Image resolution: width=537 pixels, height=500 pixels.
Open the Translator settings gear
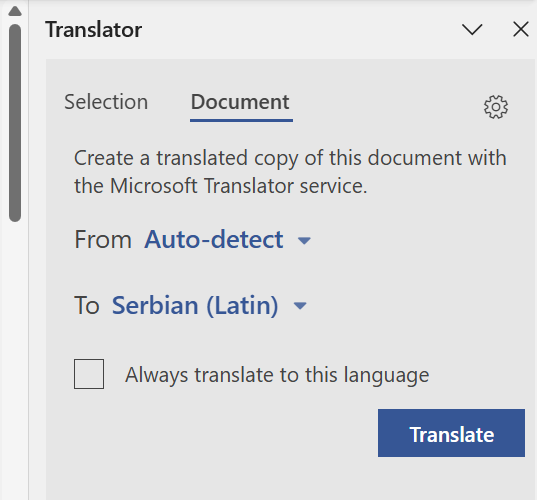coord(496,107)
